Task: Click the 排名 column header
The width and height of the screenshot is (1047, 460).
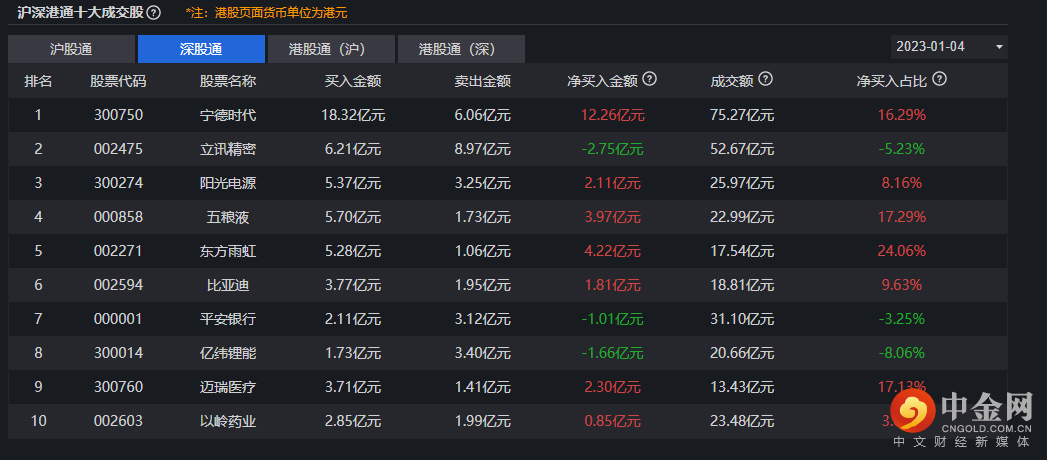Action: [x=38, y=81]
